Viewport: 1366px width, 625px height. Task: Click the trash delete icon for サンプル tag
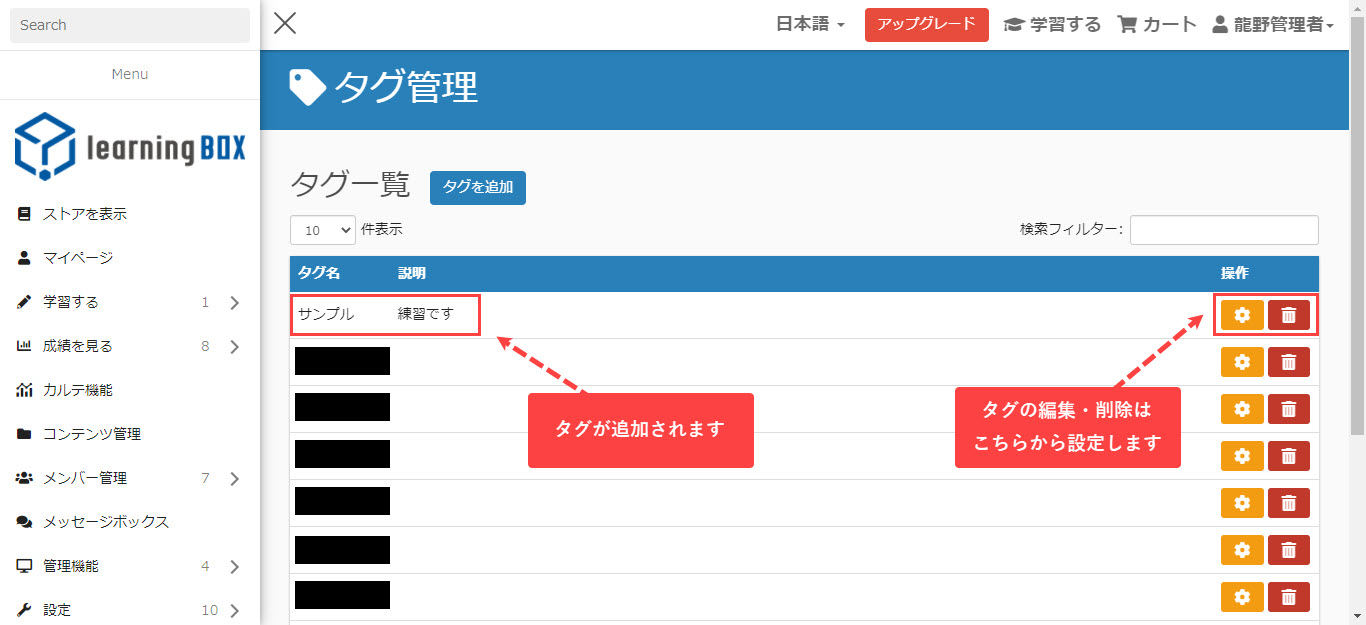1288,315
